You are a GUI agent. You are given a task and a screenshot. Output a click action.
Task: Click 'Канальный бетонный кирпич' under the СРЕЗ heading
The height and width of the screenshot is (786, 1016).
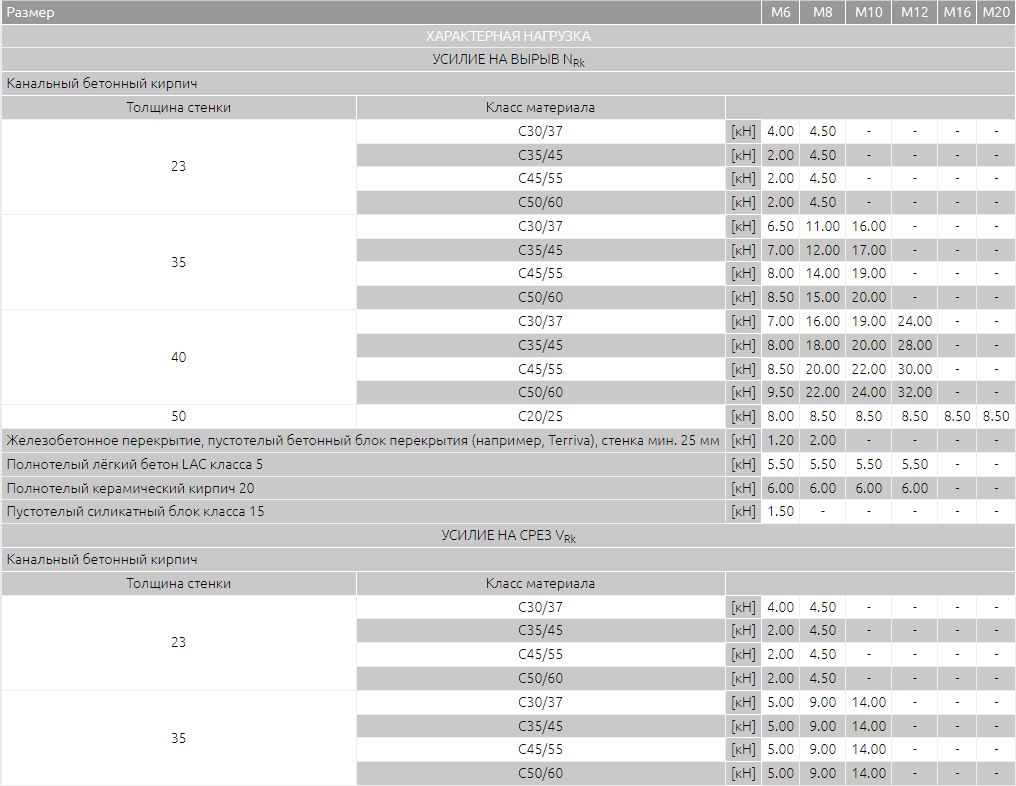102,559
